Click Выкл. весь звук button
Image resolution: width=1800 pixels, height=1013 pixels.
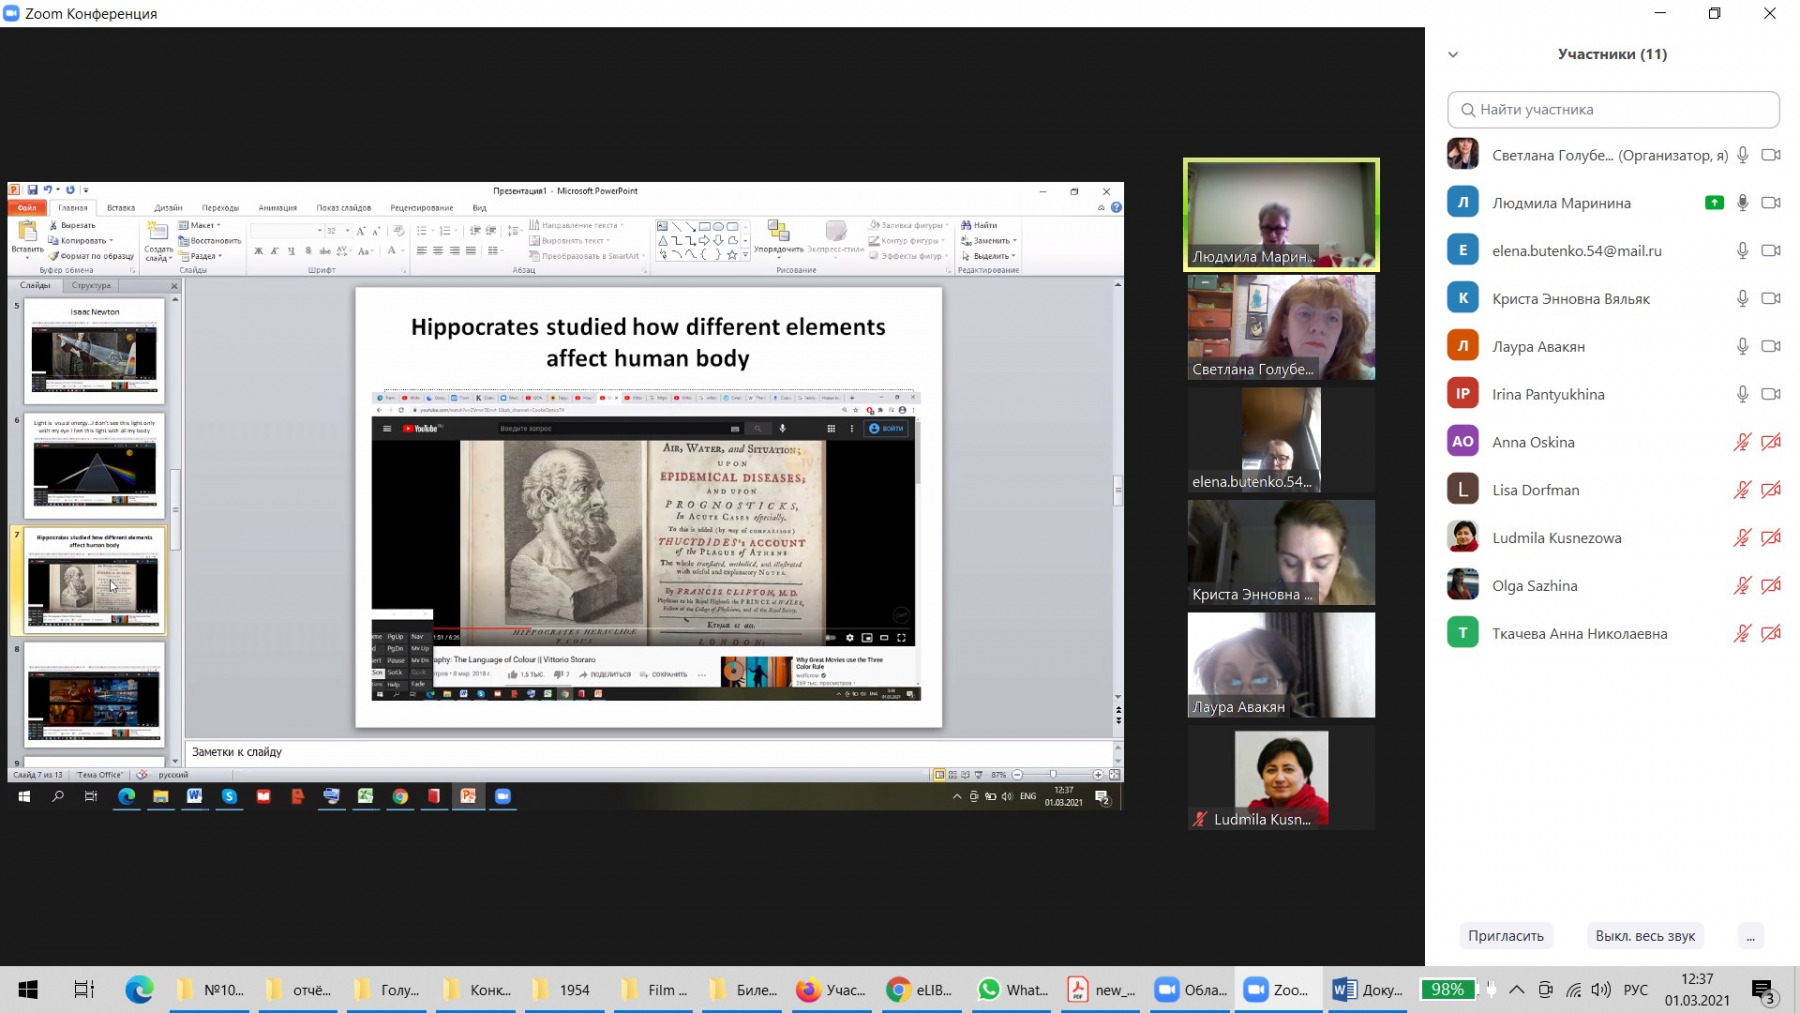(x=1645, y=936)
